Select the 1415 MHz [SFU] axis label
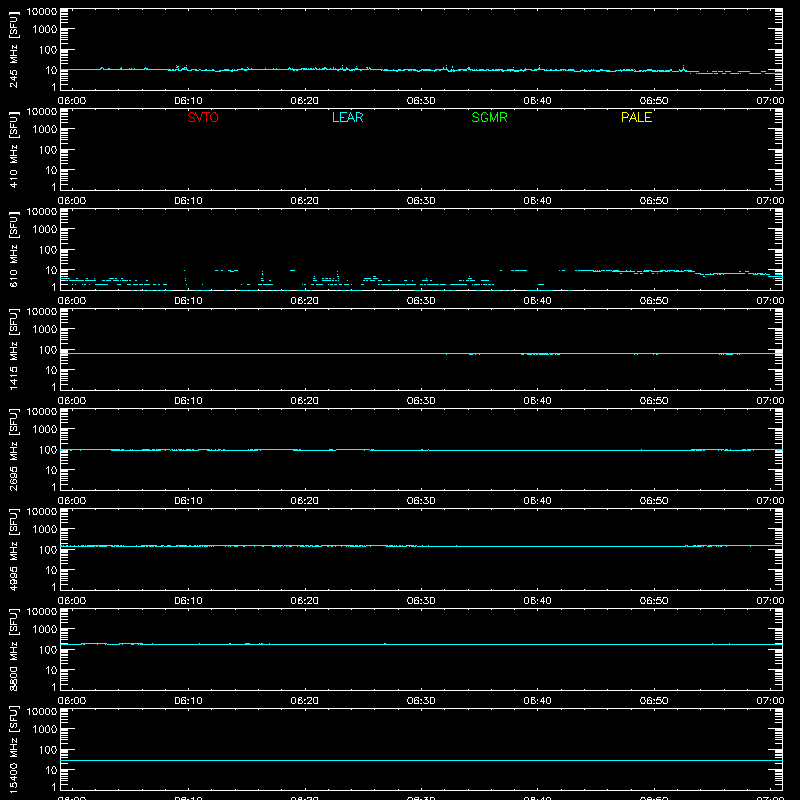800x800 pixels. [14, 349]
